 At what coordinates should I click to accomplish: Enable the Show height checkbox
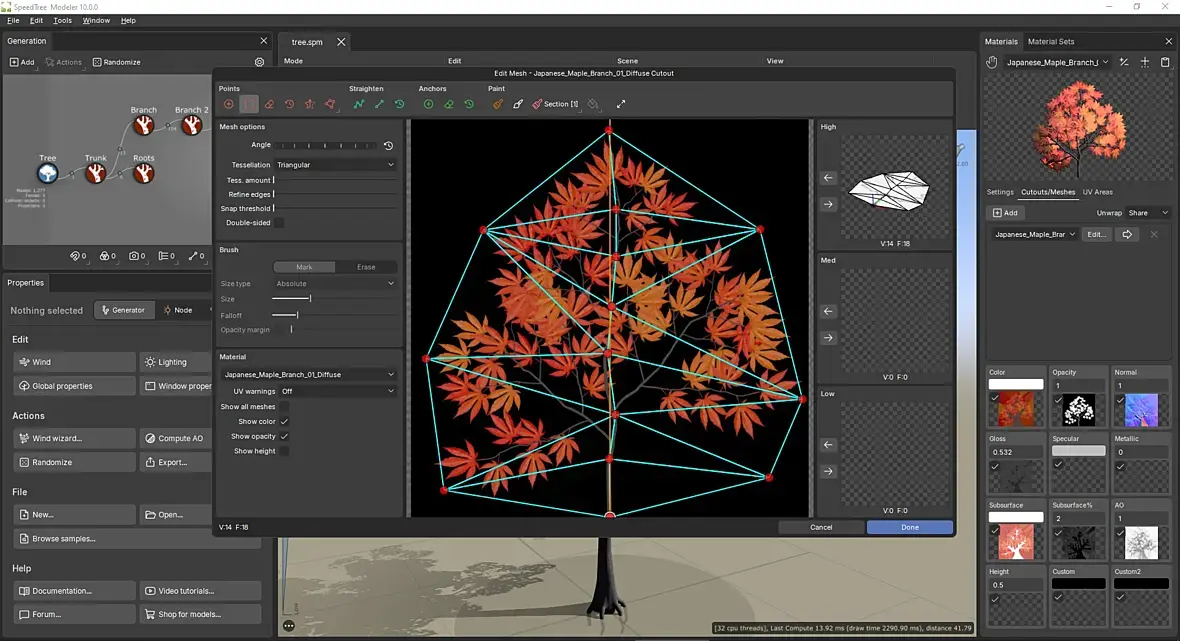(x=284, y=451)
